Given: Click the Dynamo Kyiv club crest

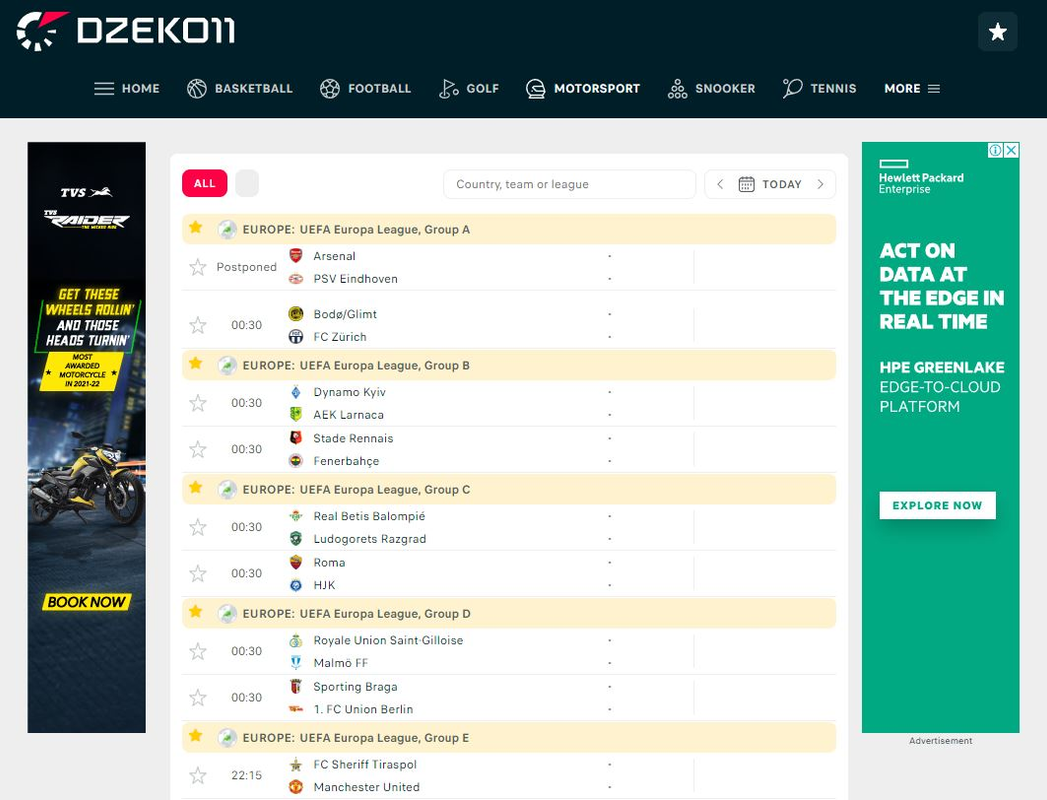Looking at the screenshot, I should [296, 392].
